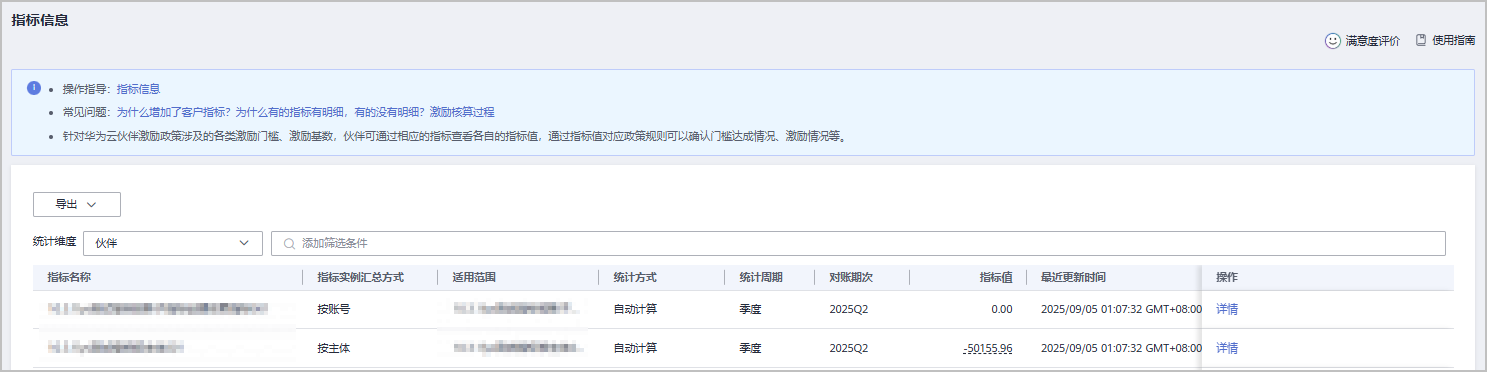The width and height of the screenshot is (1487, 372).
Task: Open the 为什么有的指标有明细 FAQ link
Action: (330, 112)
